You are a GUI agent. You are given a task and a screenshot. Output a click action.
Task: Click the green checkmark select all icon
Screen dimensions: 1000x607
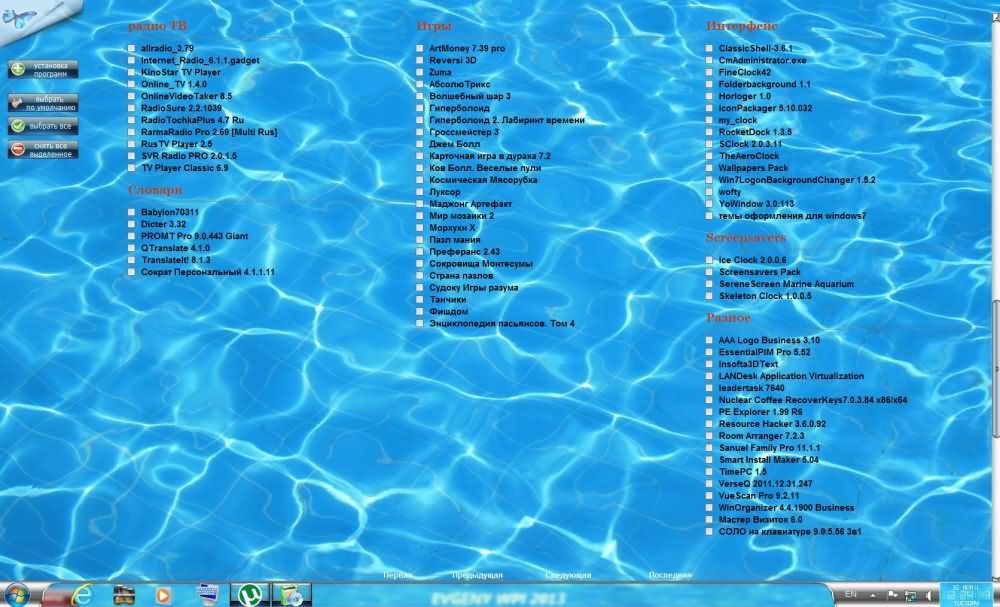pos(18,126)
